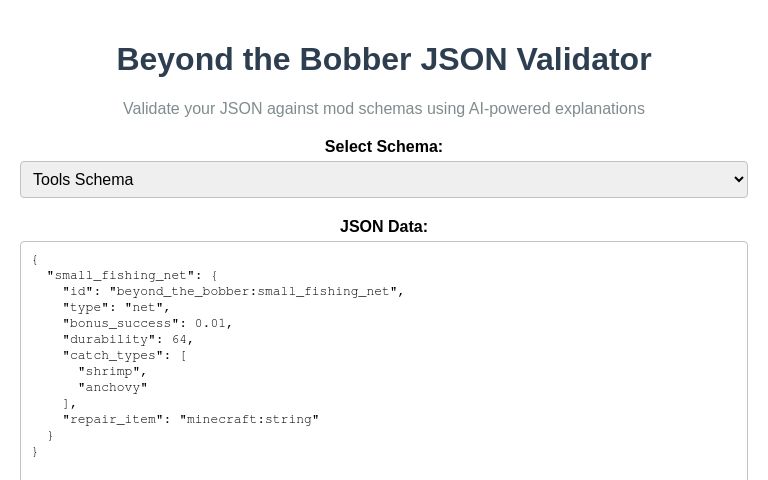
Task: Place cursor at the final closing brace
Action: click(x=35, y=452)
